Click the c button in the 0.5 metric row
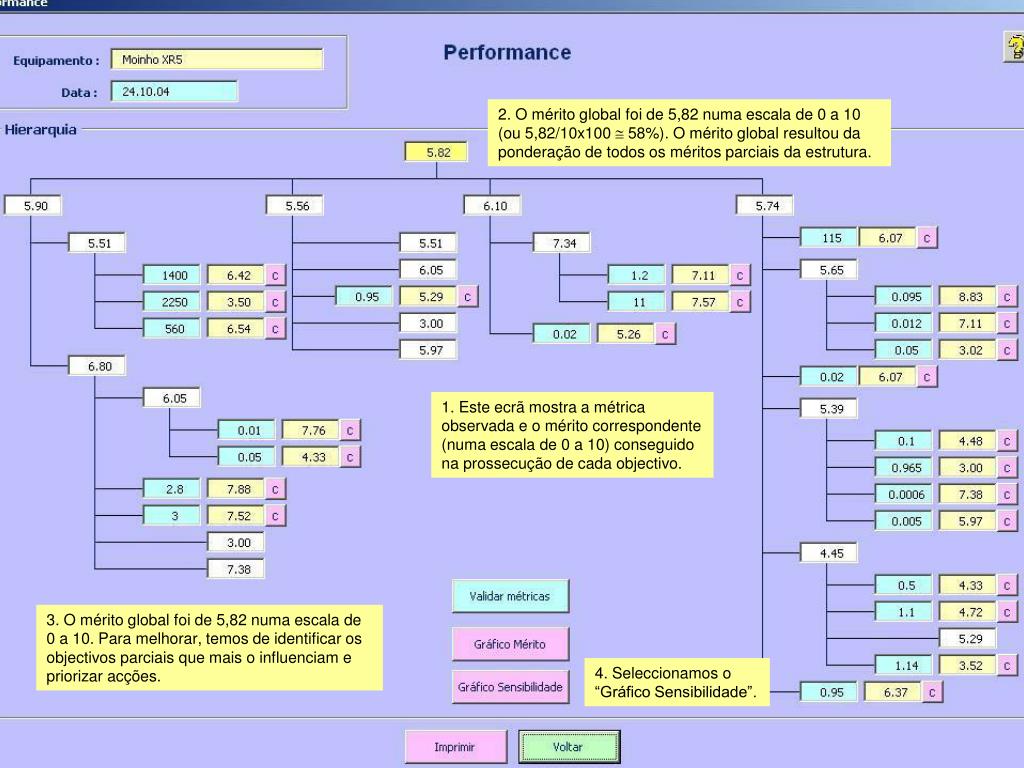 [1007, 586]
